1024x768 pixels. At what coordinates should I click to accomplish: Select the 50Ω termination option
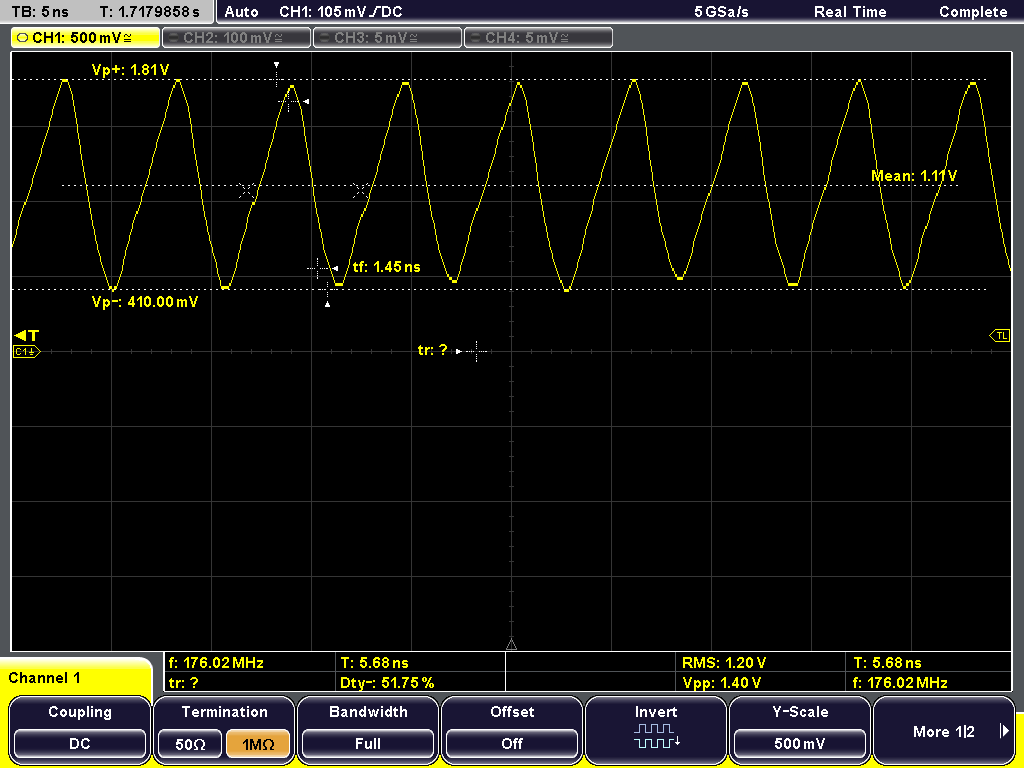[189, 746]
